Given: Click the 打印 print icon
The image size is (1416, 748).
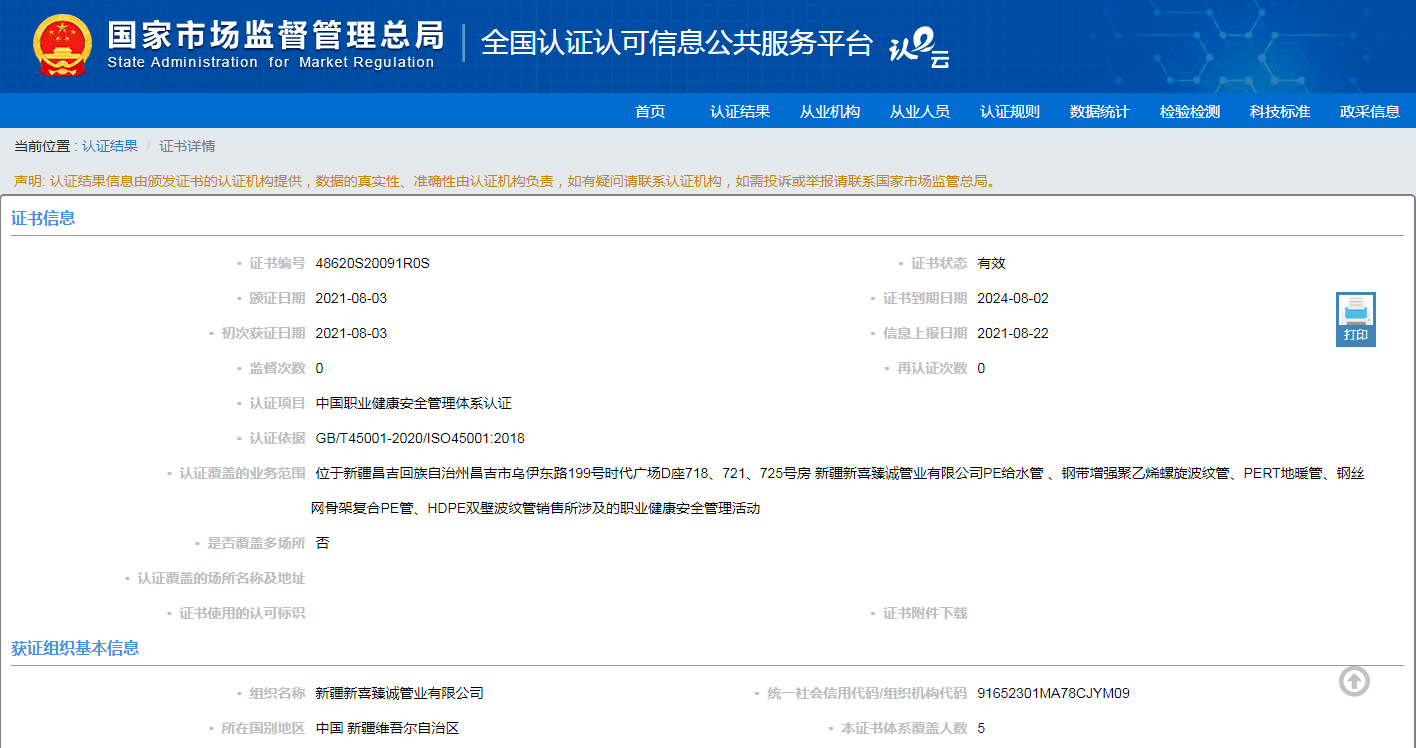Looking at the screenshot, I should [x=1356, y=319].
